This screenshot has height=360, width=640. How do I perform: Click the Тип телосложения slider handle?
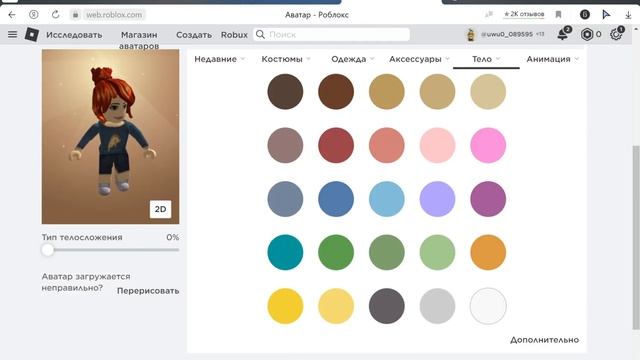47,249
